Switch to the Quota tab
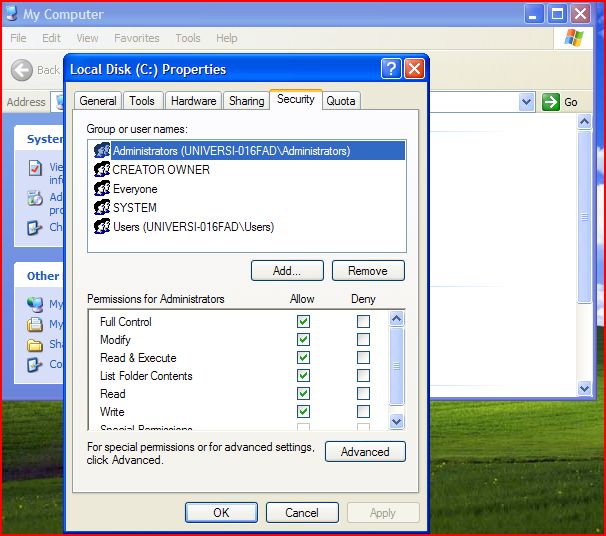Viewport: 606px width, 536px height. [340, 101]
